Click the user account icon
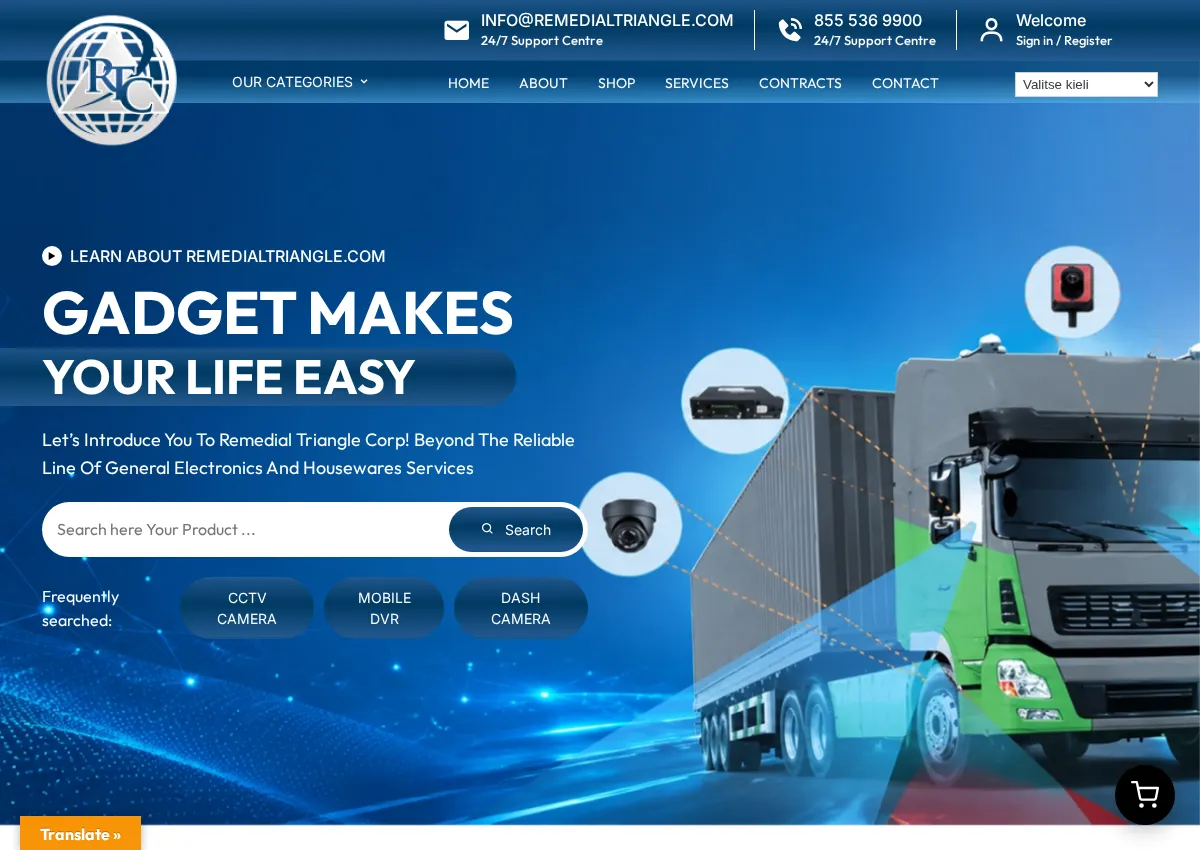 click(991, 30)
